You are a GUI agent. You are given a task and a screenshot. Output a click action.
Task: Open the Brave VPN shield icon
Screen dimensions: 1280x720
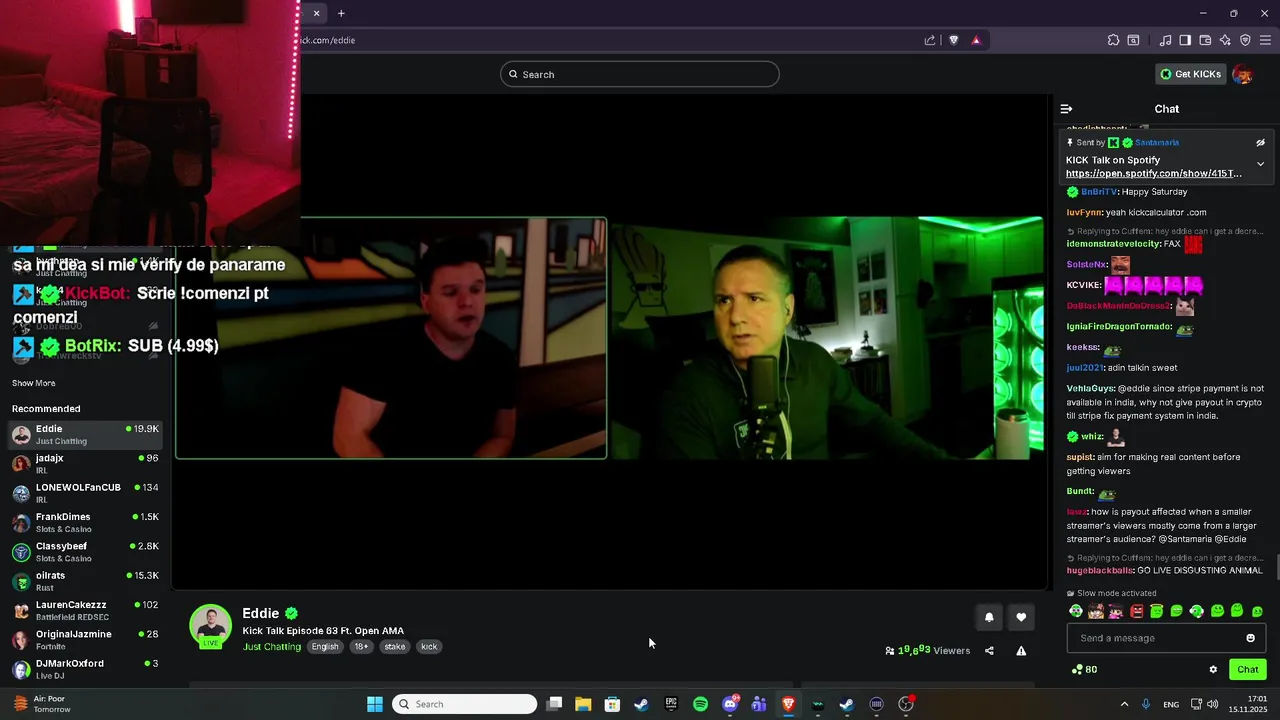[1245, 40]
